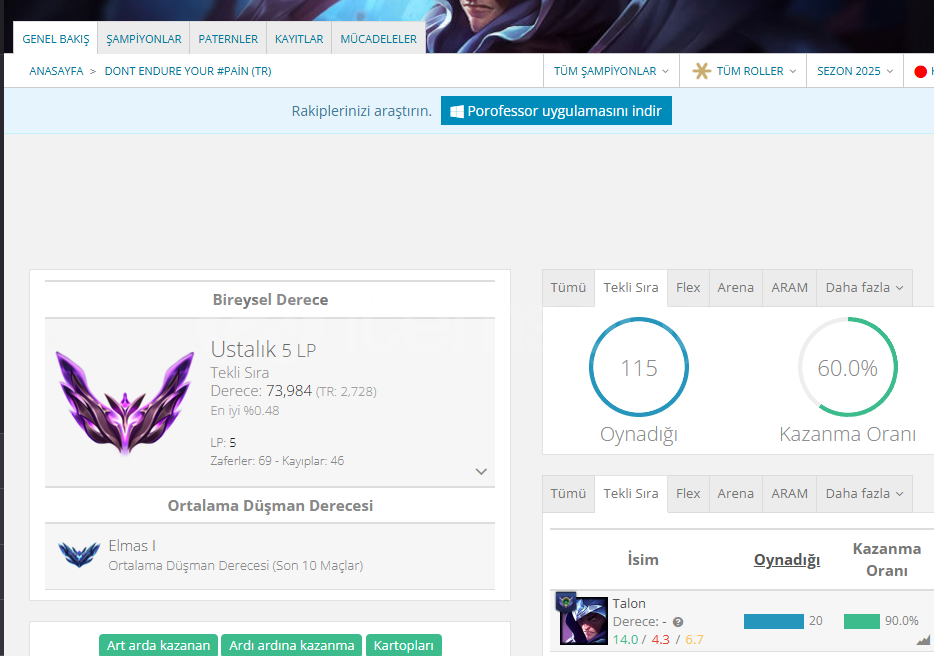The height and width of the screenshot is (656, 934).
Task: Click the Kartopları tag
Action: point(404,645)
